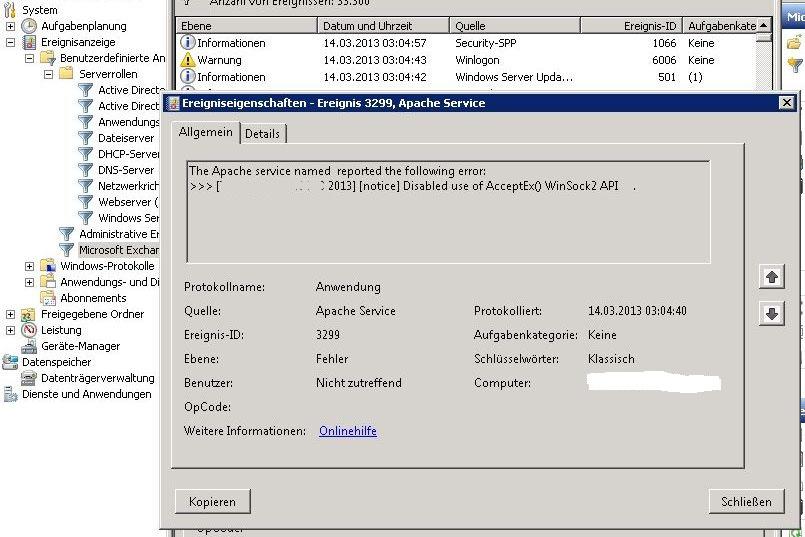Expand the Freigegebene Ordner node

coord(10,314)
